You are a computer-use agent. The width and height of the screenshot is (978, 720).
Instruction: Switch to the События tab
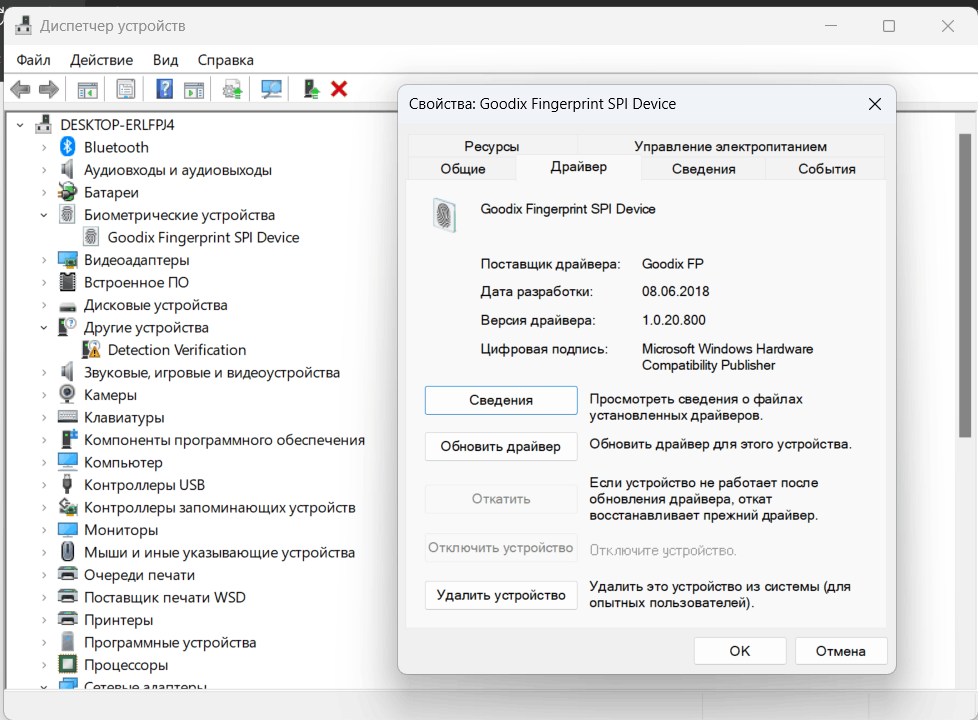[826, 168]
